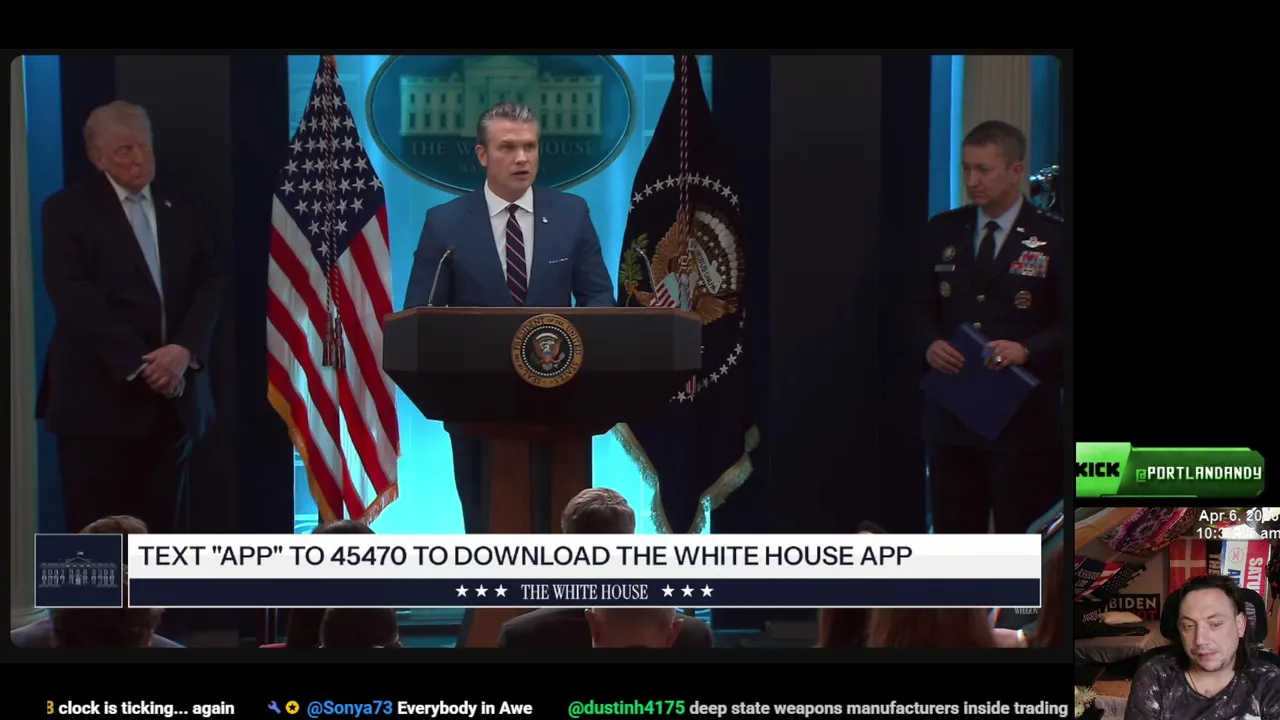Click the Kick logo on the streamer overlay
The width and height of the screenshot is (1280, 720).
tap(1099, 470)
